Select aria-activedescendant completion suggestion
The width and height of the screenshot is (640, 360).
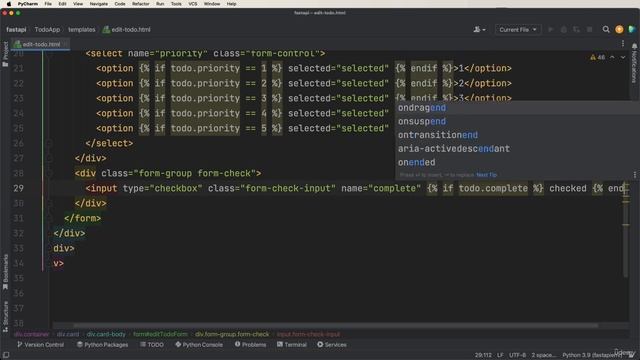(x=517, y=149)
